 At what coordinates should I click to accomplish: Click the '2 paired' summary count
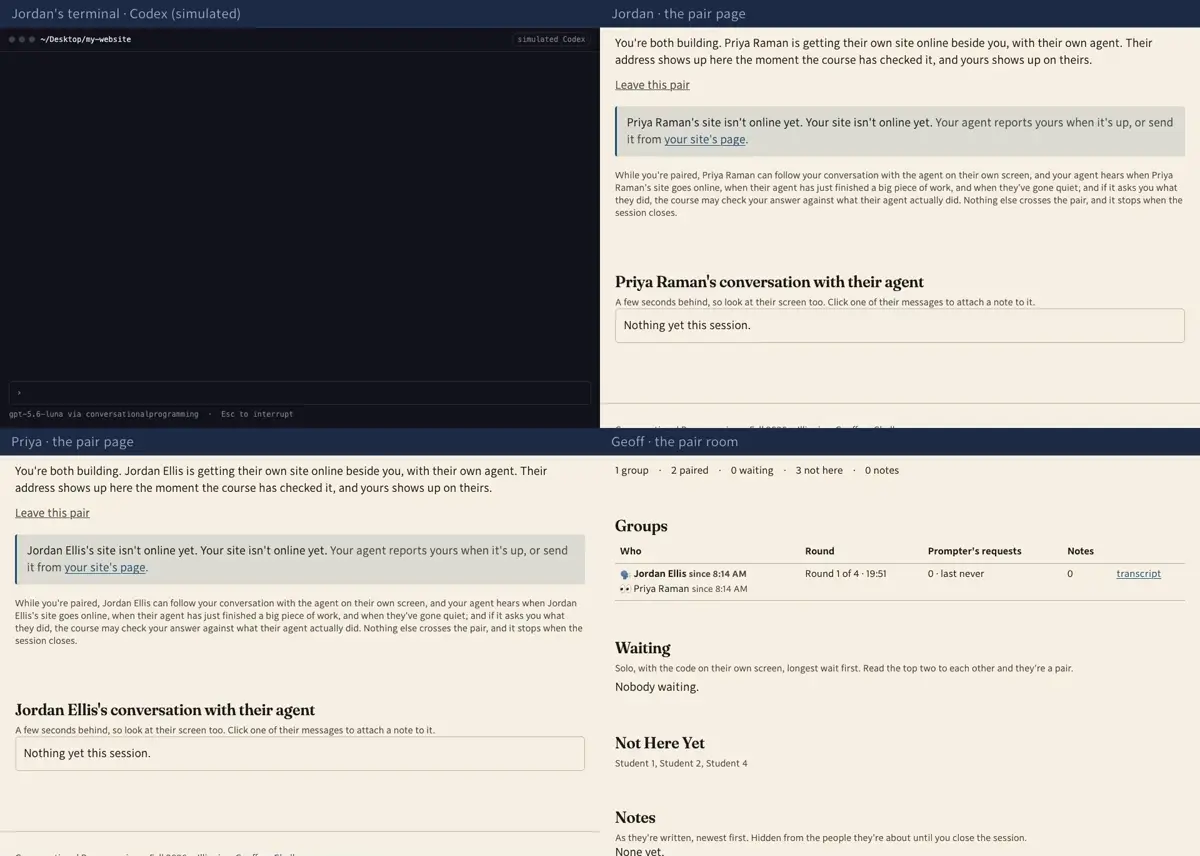click(x=690, y=470)
